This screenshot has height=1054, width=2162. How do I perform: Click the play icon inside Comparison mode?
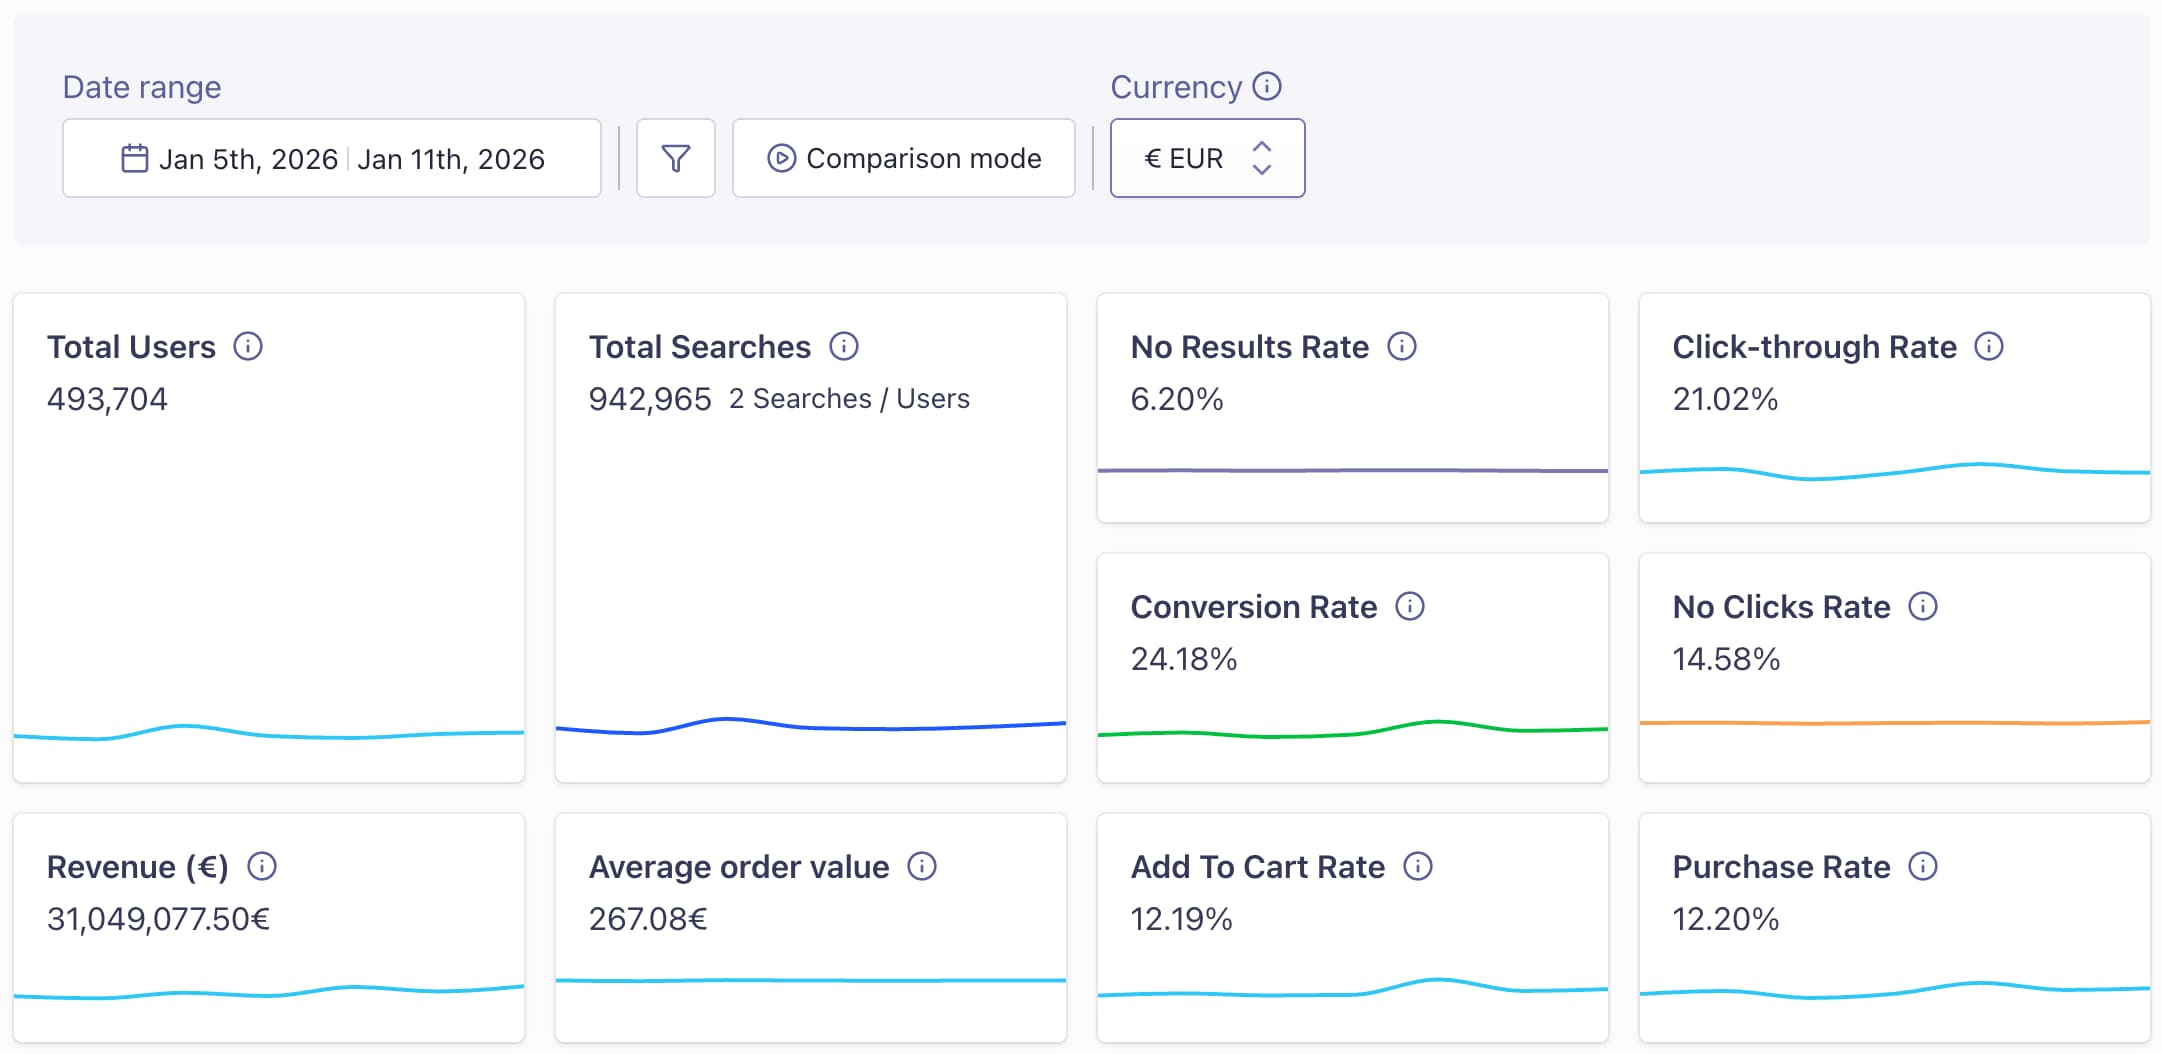783,157
